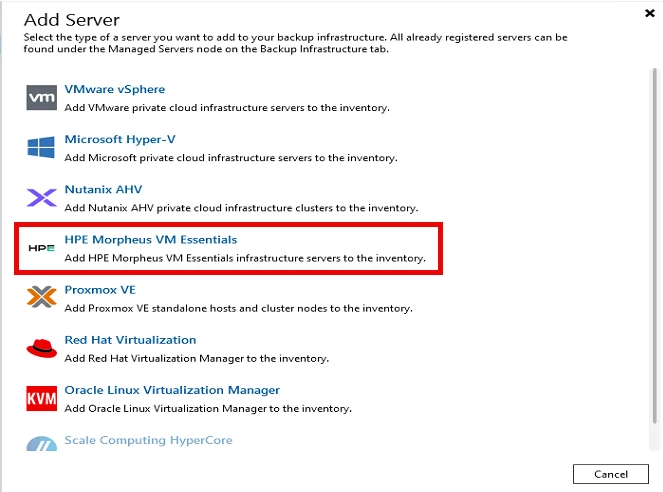Select Red Hat Virtualization option
The height and width of the screenshot is (492, 663).
(130, 340)
